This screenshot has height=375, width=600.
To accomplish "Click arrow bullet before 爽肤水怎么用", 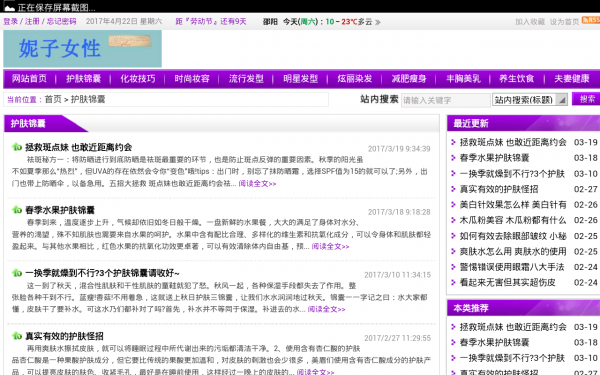I will 453,251.
